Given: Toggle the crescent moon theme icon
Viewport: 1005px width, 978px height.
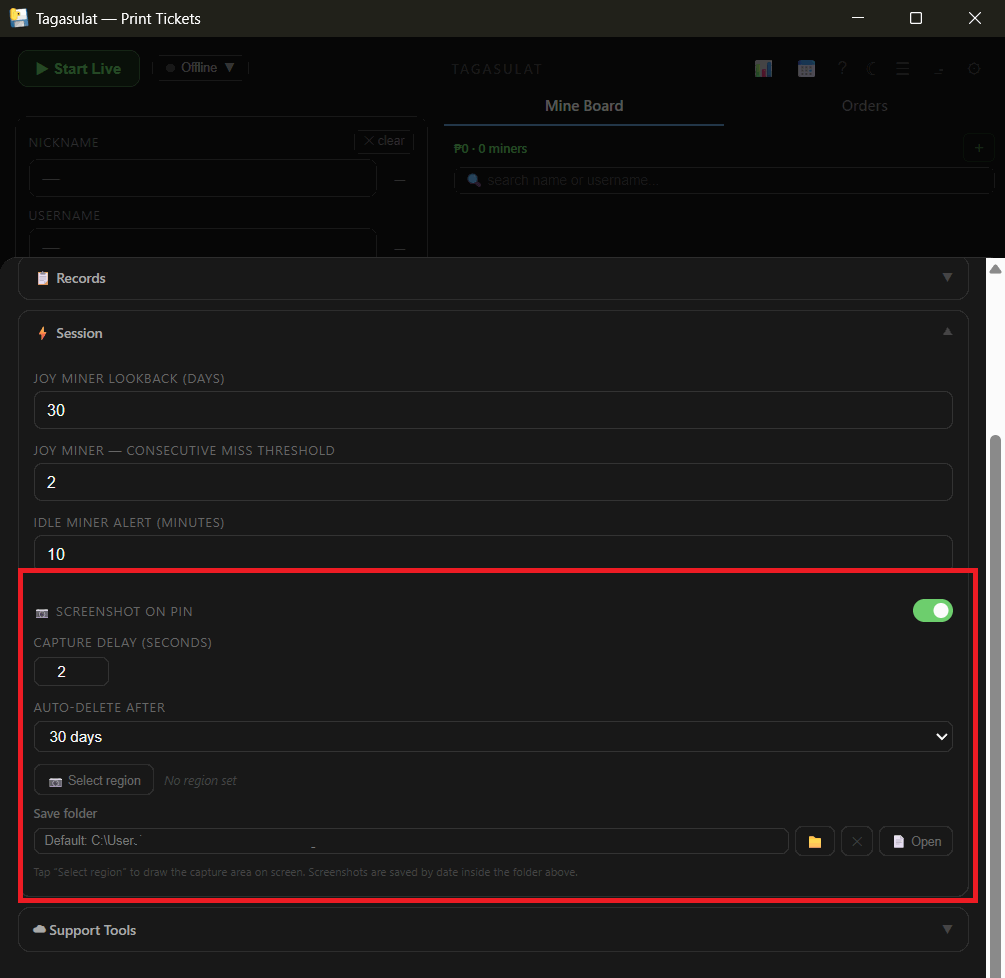Looking at the screenshot, I should (872, 69).
